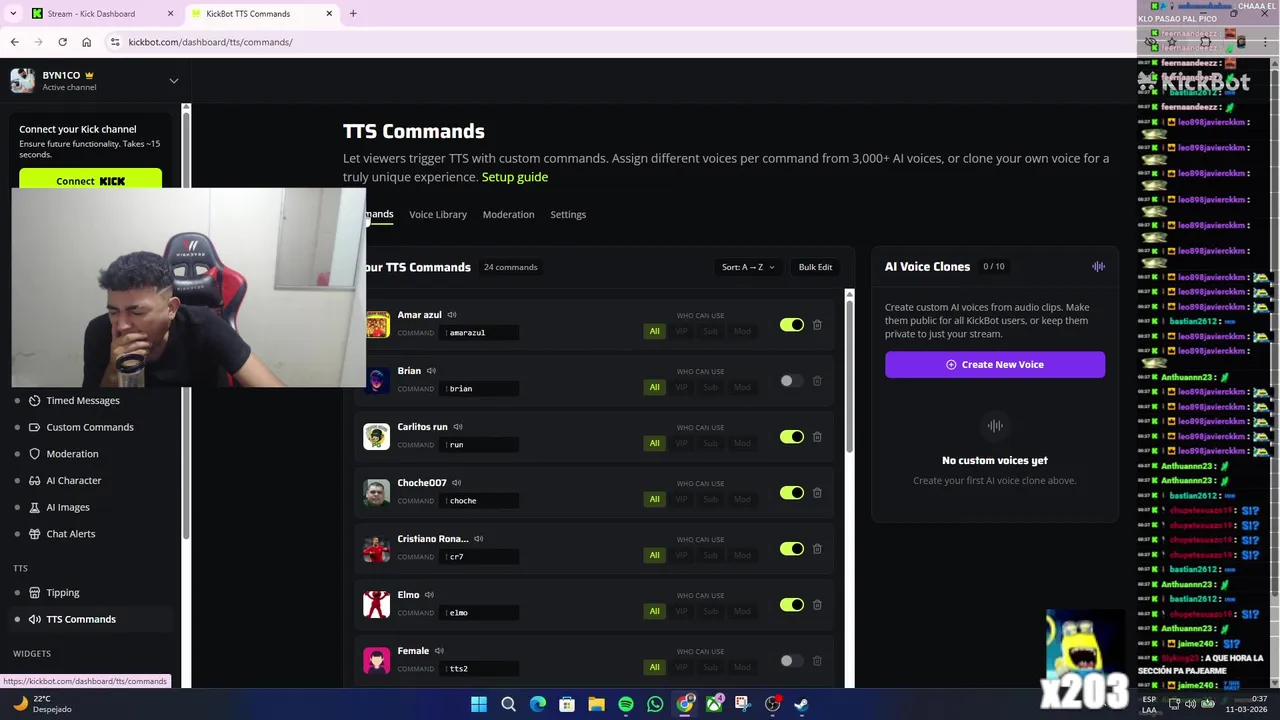Viewport: 1280px width, 720px height.
Task: Open AI Images in the sidebar
Action: (68, 507)
